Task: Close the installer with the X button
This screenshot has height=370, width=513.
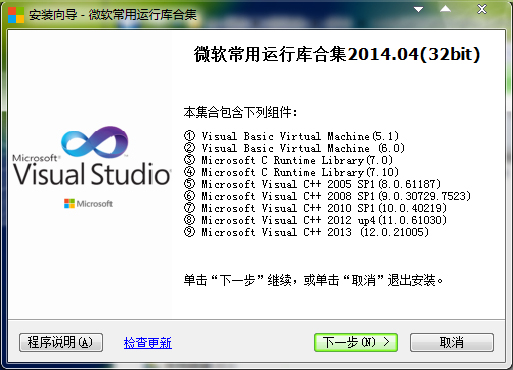Action: (x=482, y=9)
